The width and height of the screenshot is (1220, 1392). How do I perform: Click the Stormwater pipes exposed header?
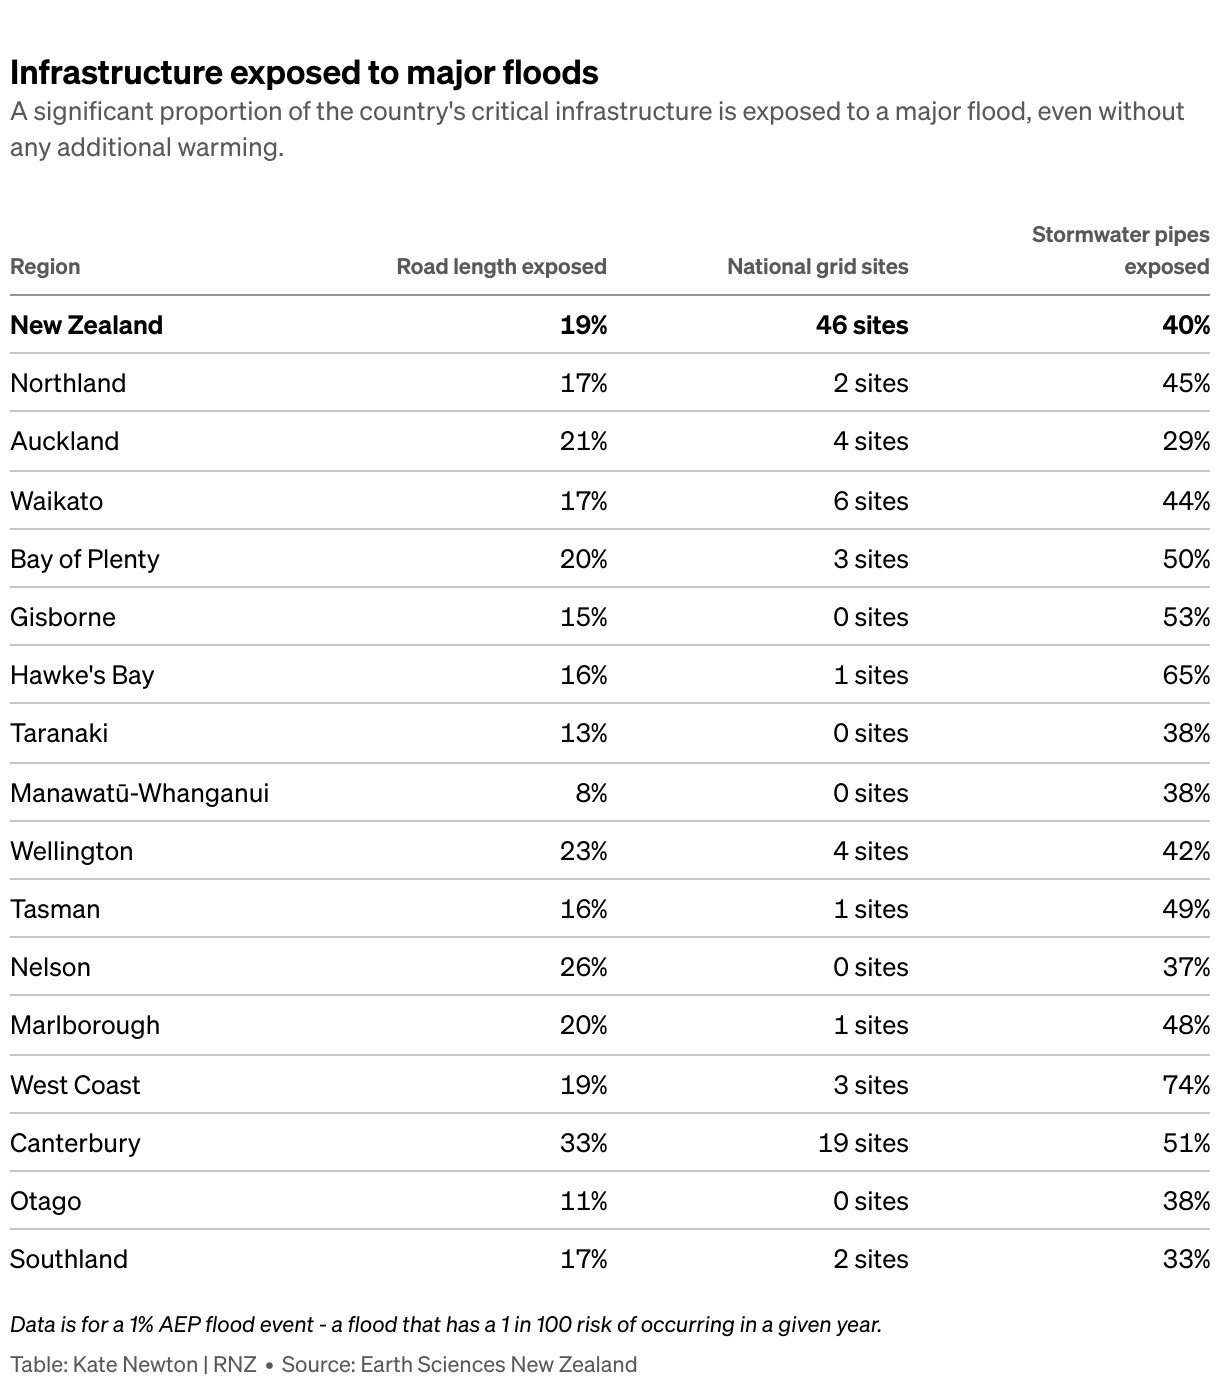tap(1120, 251)
